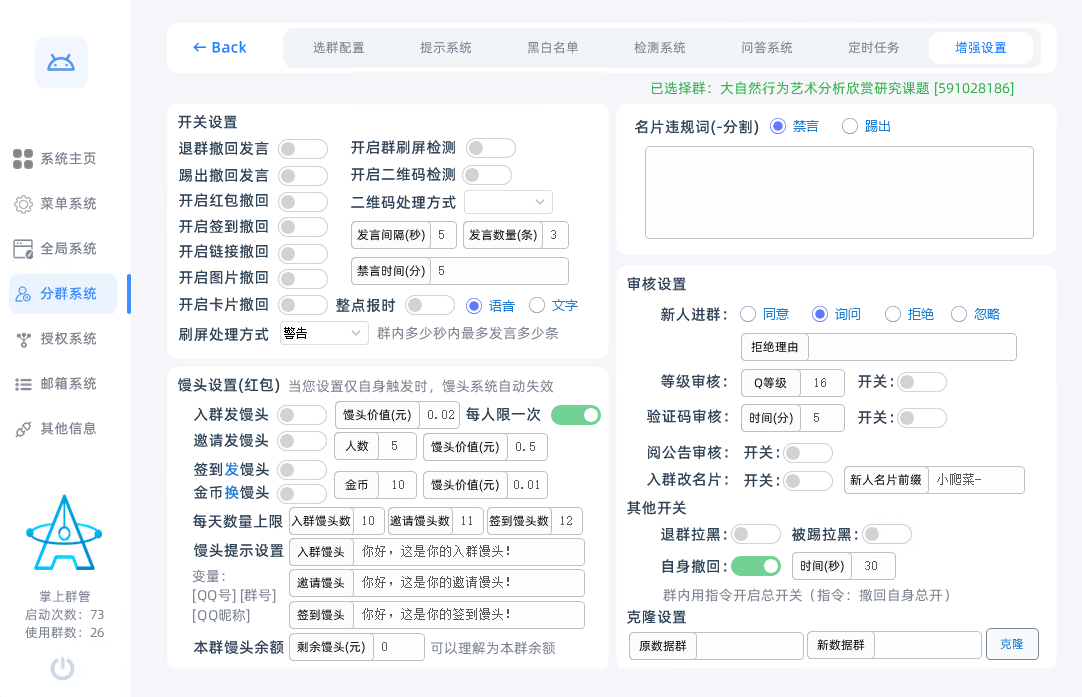The height and width of the screenshot is (697, 1082).
Task: Select 分群系统 users icon
Action: pos(23,294)
